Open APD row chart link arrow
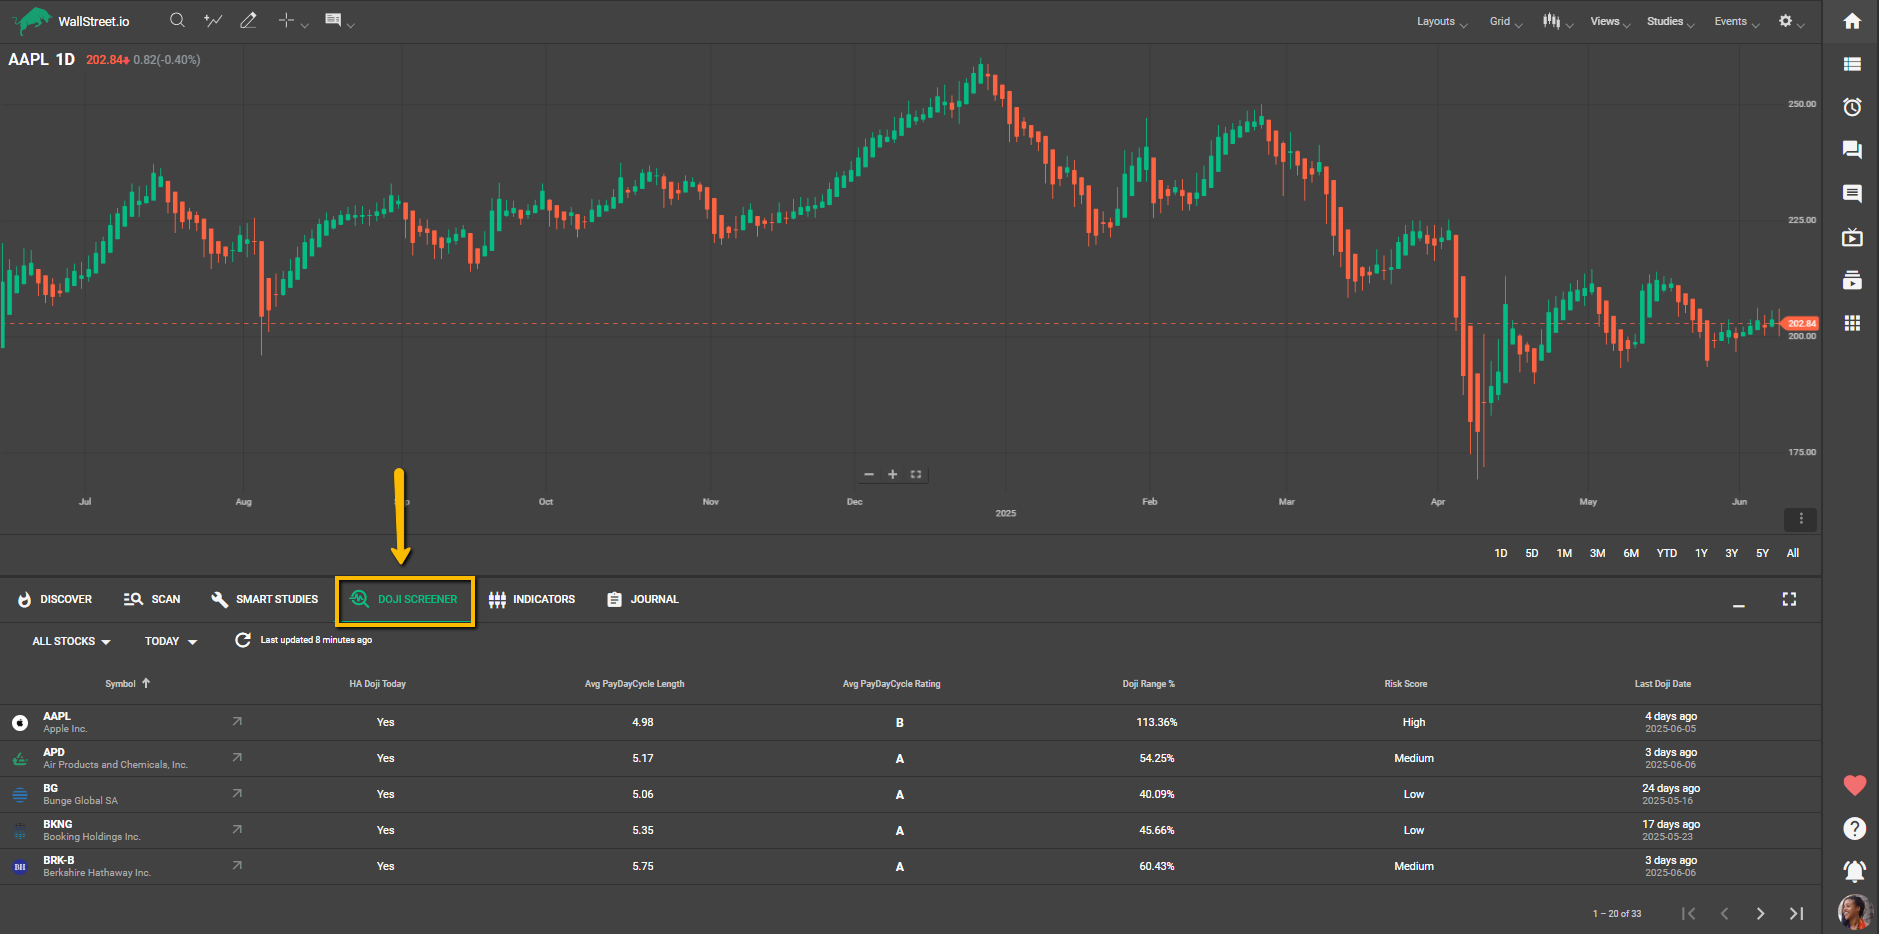Image resolution: width=1879 pixels, height=934 pixels. tap(237, 757)
